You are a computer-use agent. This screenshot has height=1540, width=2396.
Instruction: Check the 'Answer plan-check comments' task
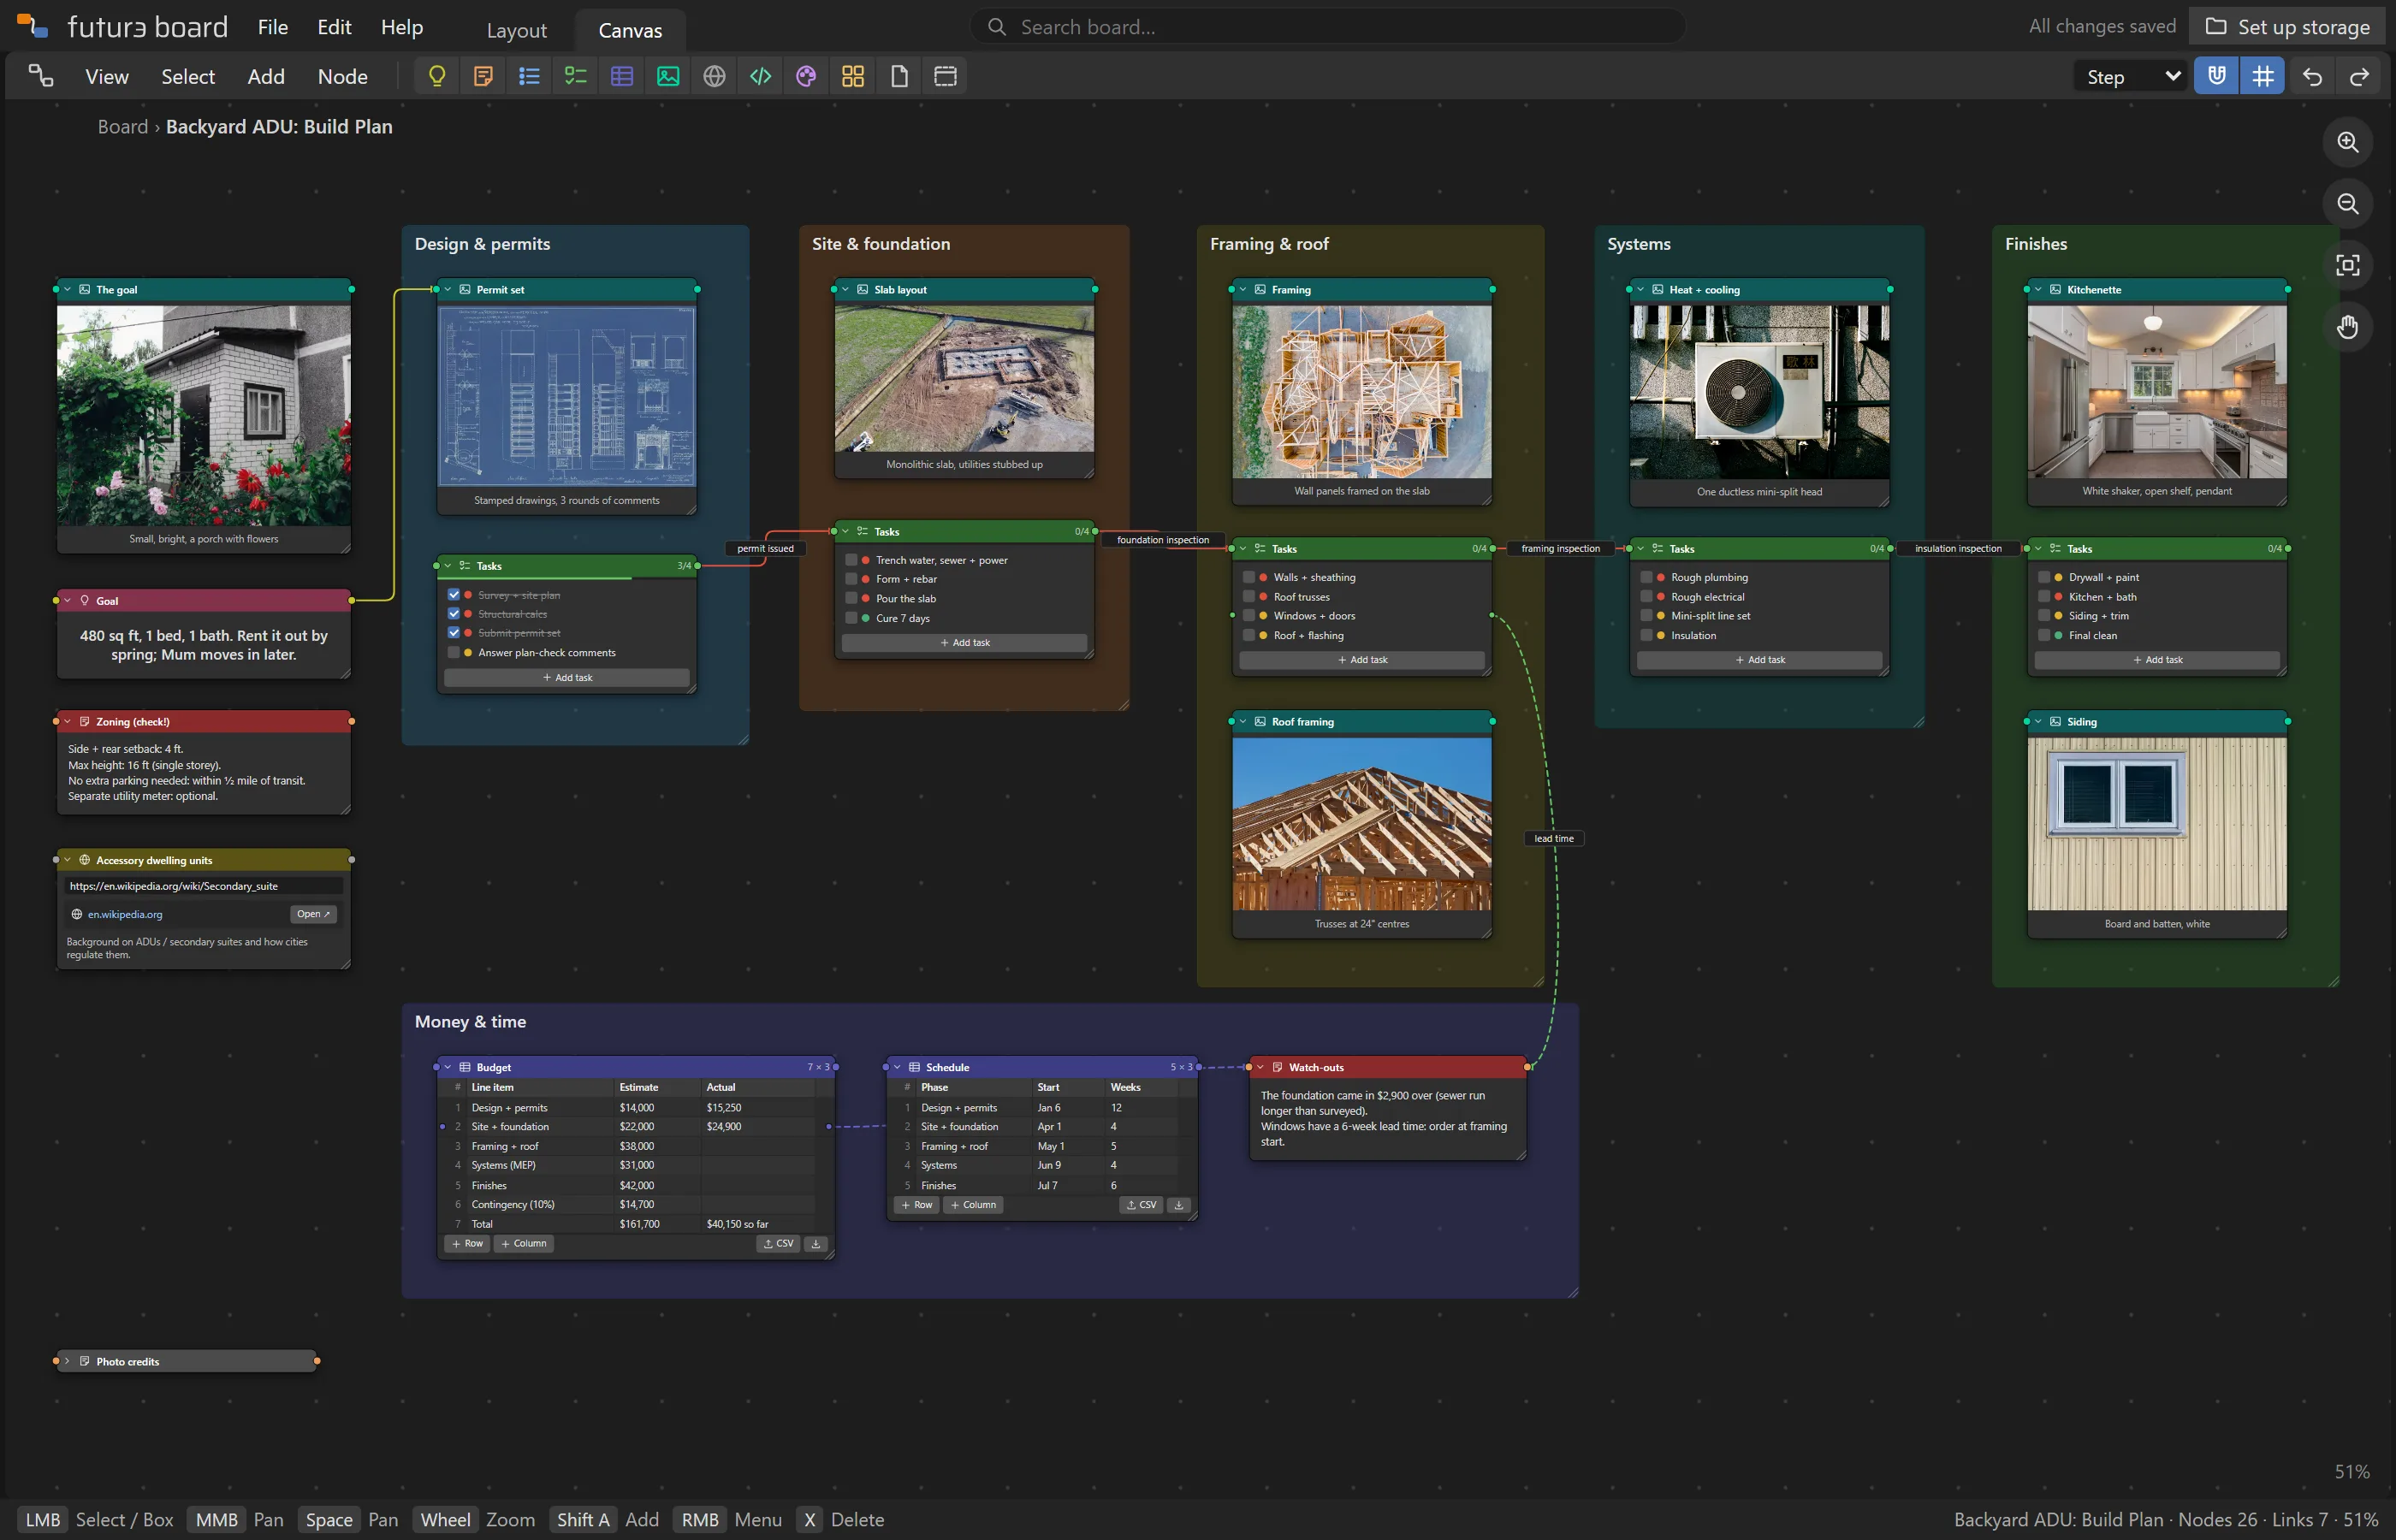point(454,652)
